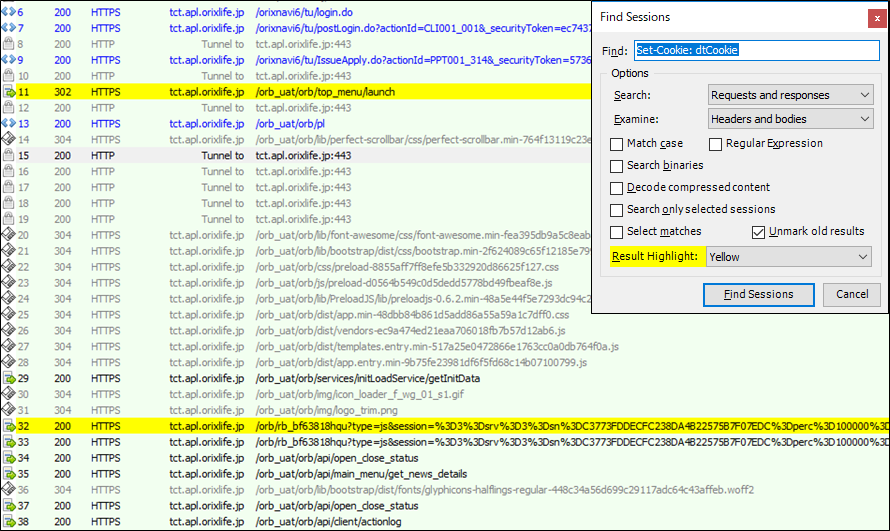Viewport: 890px width, 531px height.
Task: Click the lock icon on session 8 tunnel
Action: [9, 44]
